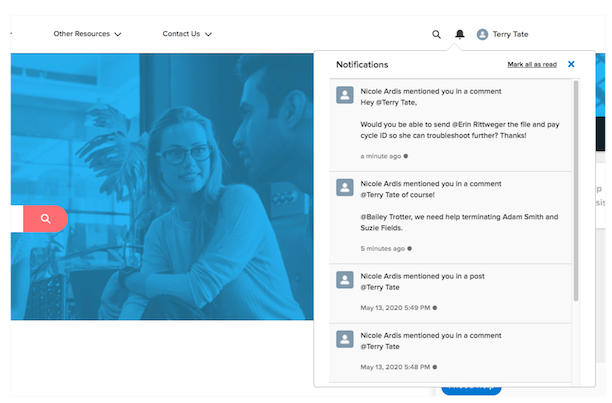Click the 'a minute ago' timestamp
The width and height of the screenshot is (612, 403).
tap(381, 156)
